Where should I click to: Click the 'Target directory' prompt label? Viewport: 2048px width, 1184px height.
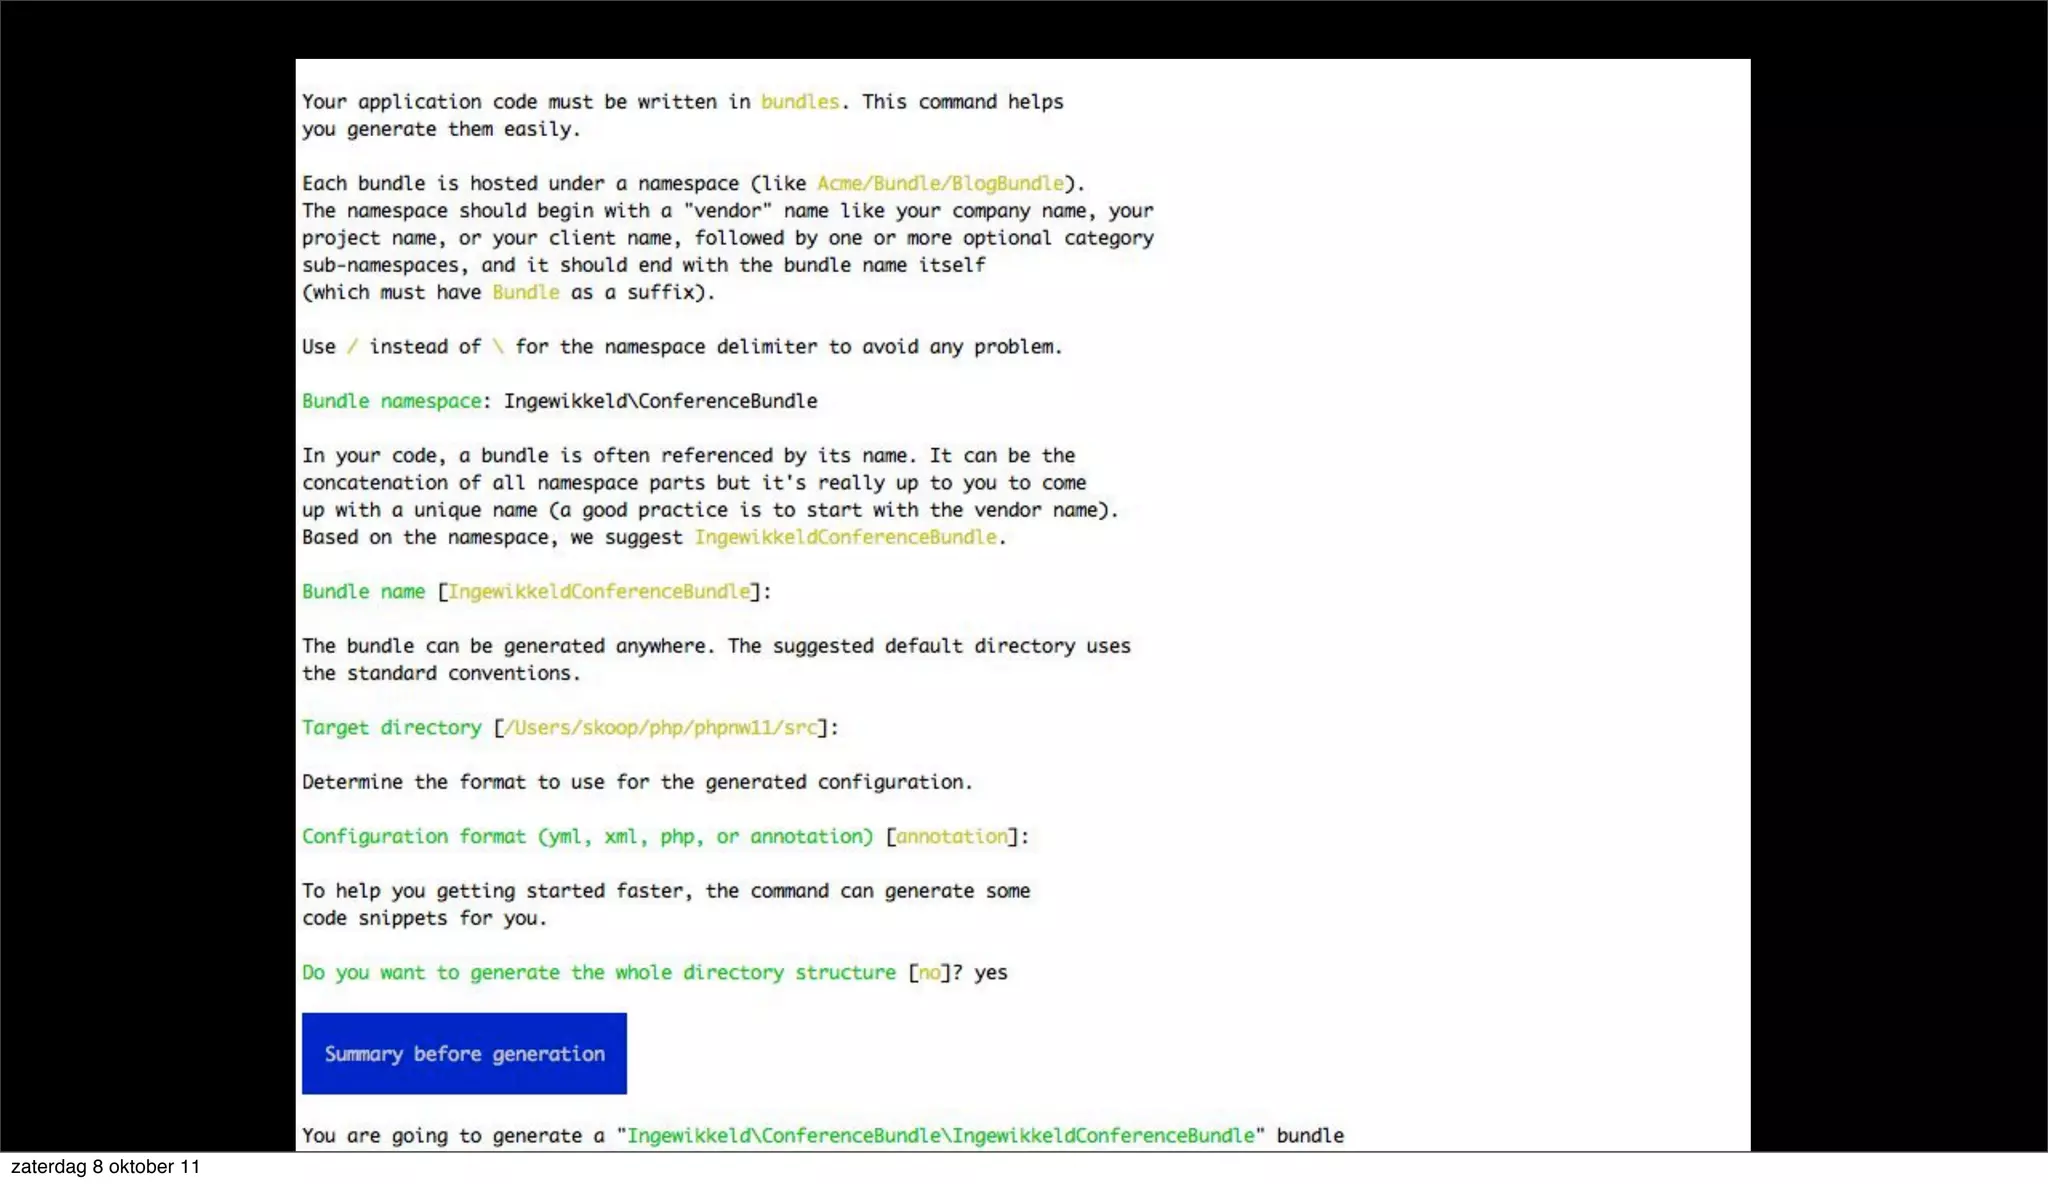[391, 728]
